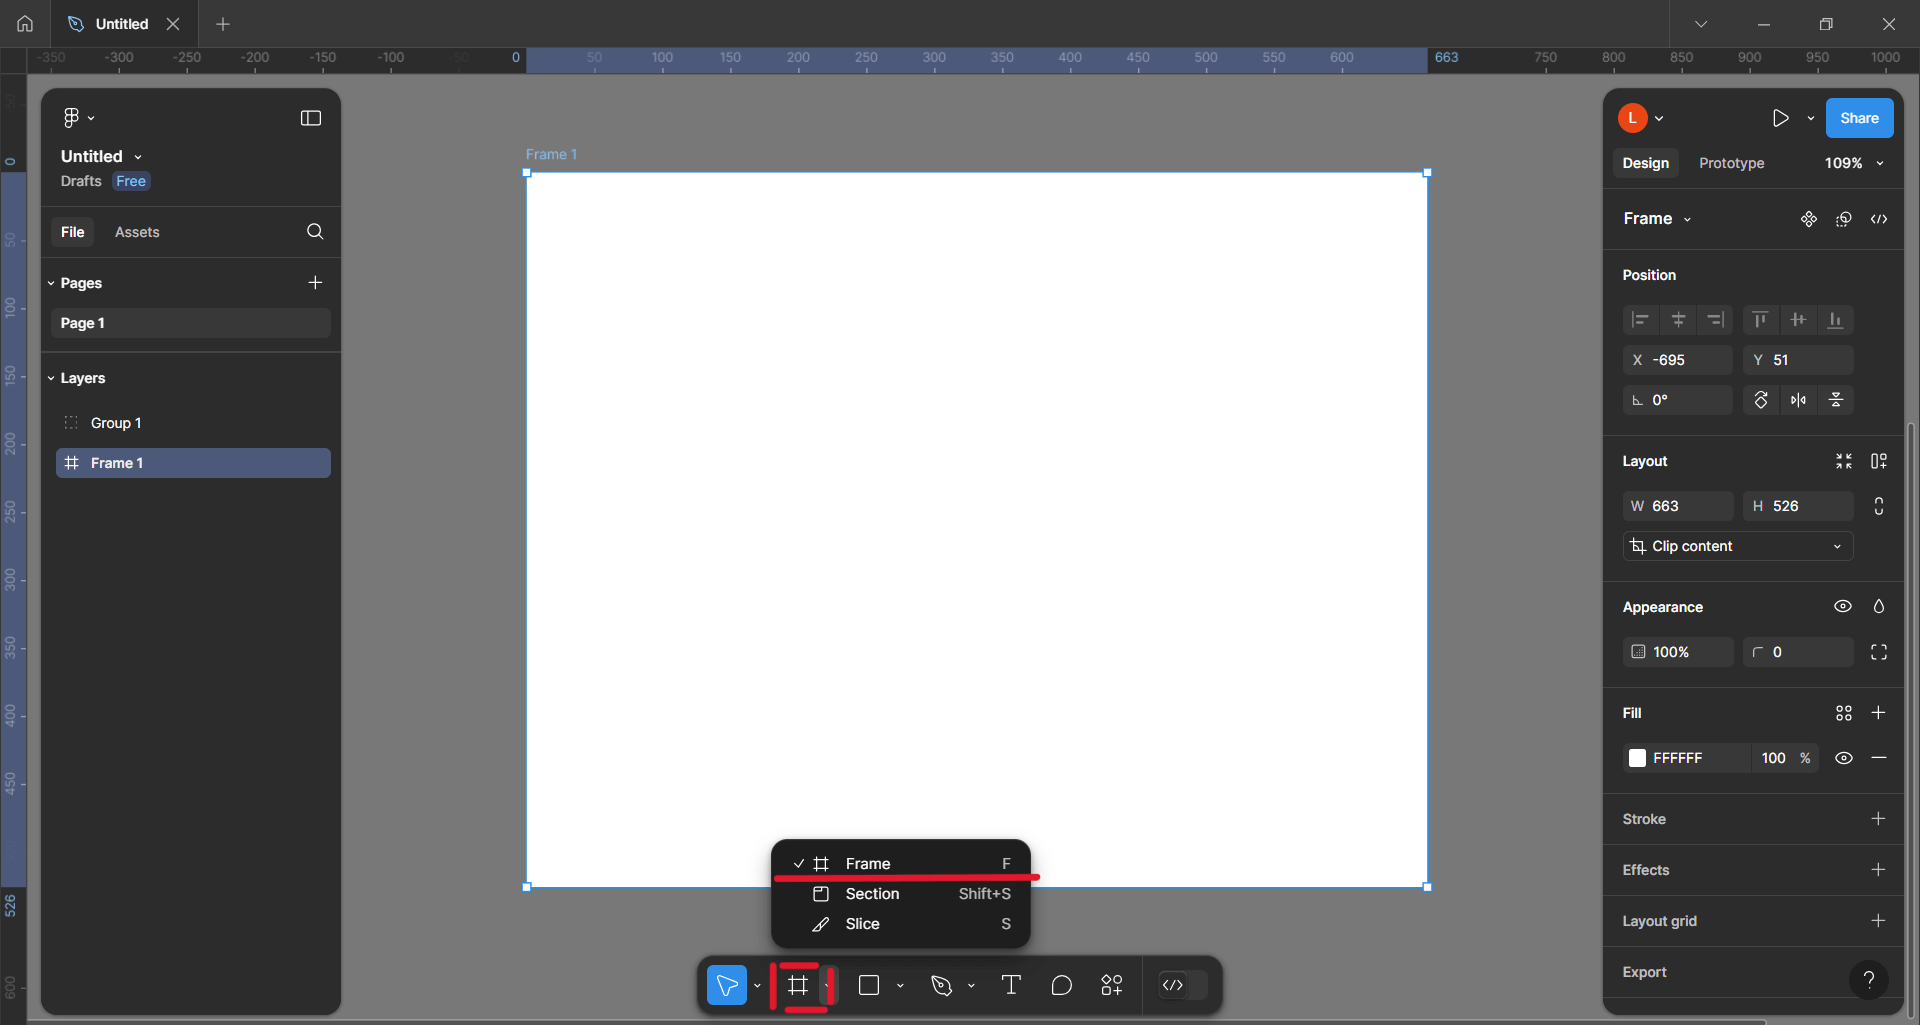Select the Comment tool
The image size is (1920, 1025).
coord(1062,985)
